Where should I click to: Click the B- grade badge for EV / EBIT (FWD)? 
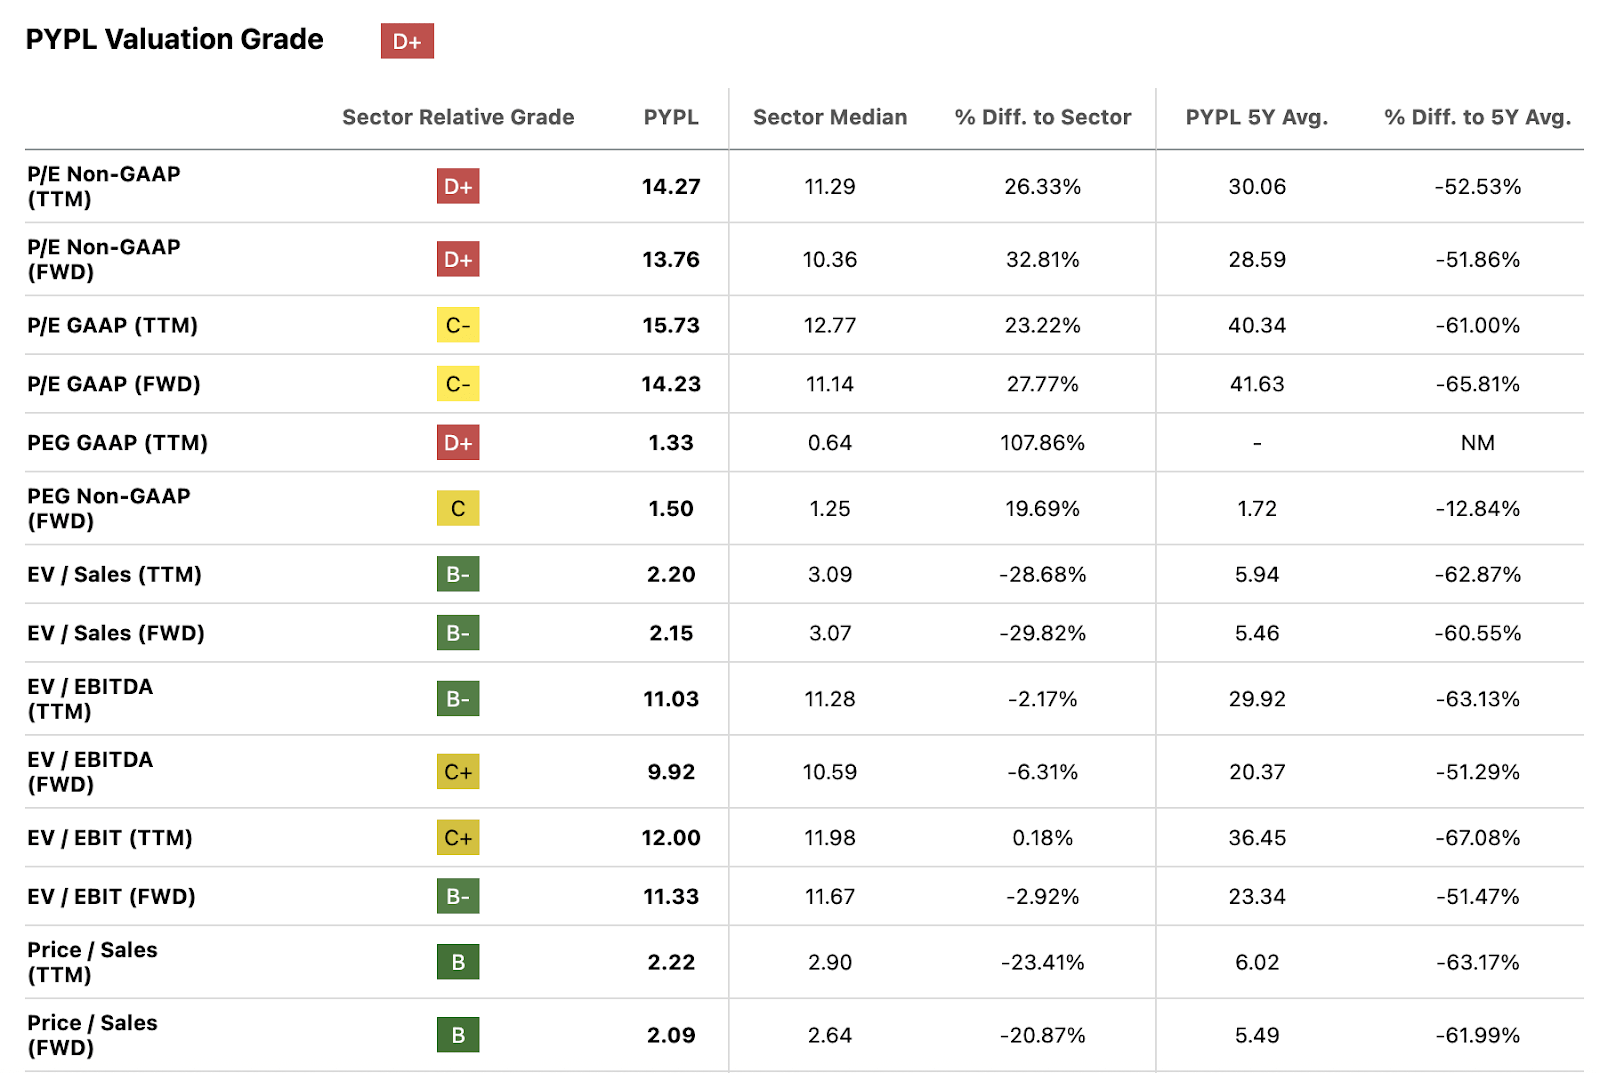(x=458, y=896)
